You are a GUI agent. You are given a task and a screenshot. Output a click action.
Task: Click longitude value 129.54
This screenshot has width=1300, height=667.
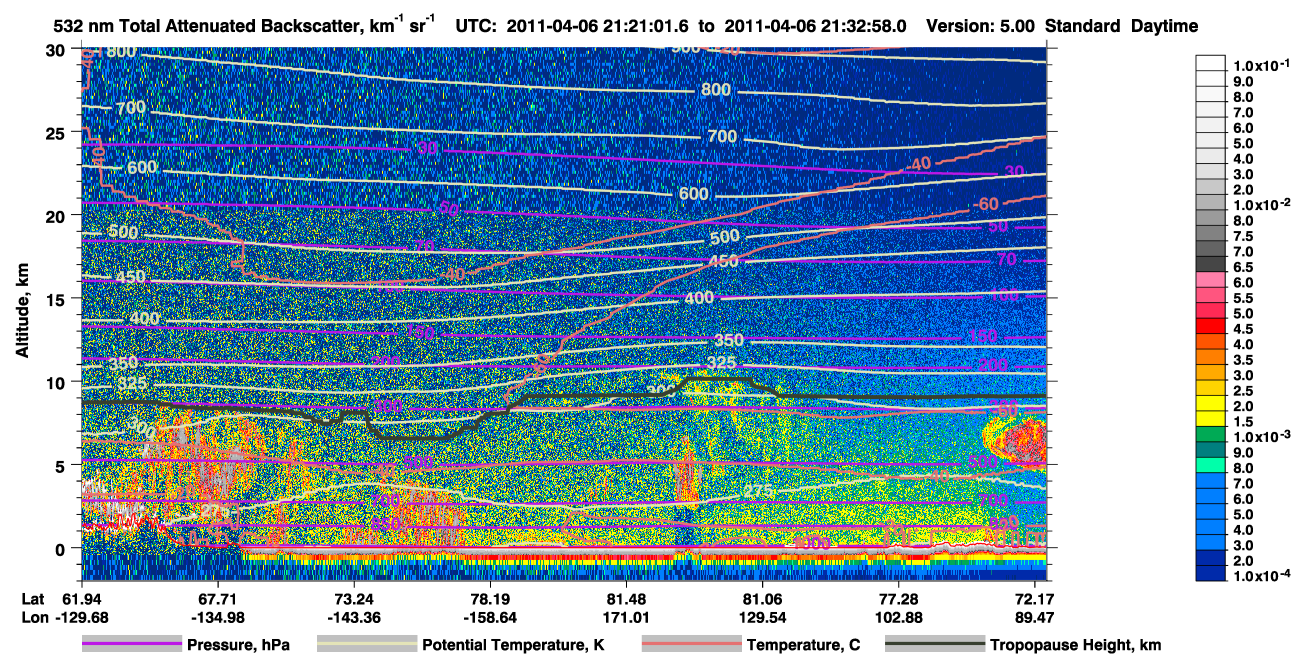[x=763, y=617]
